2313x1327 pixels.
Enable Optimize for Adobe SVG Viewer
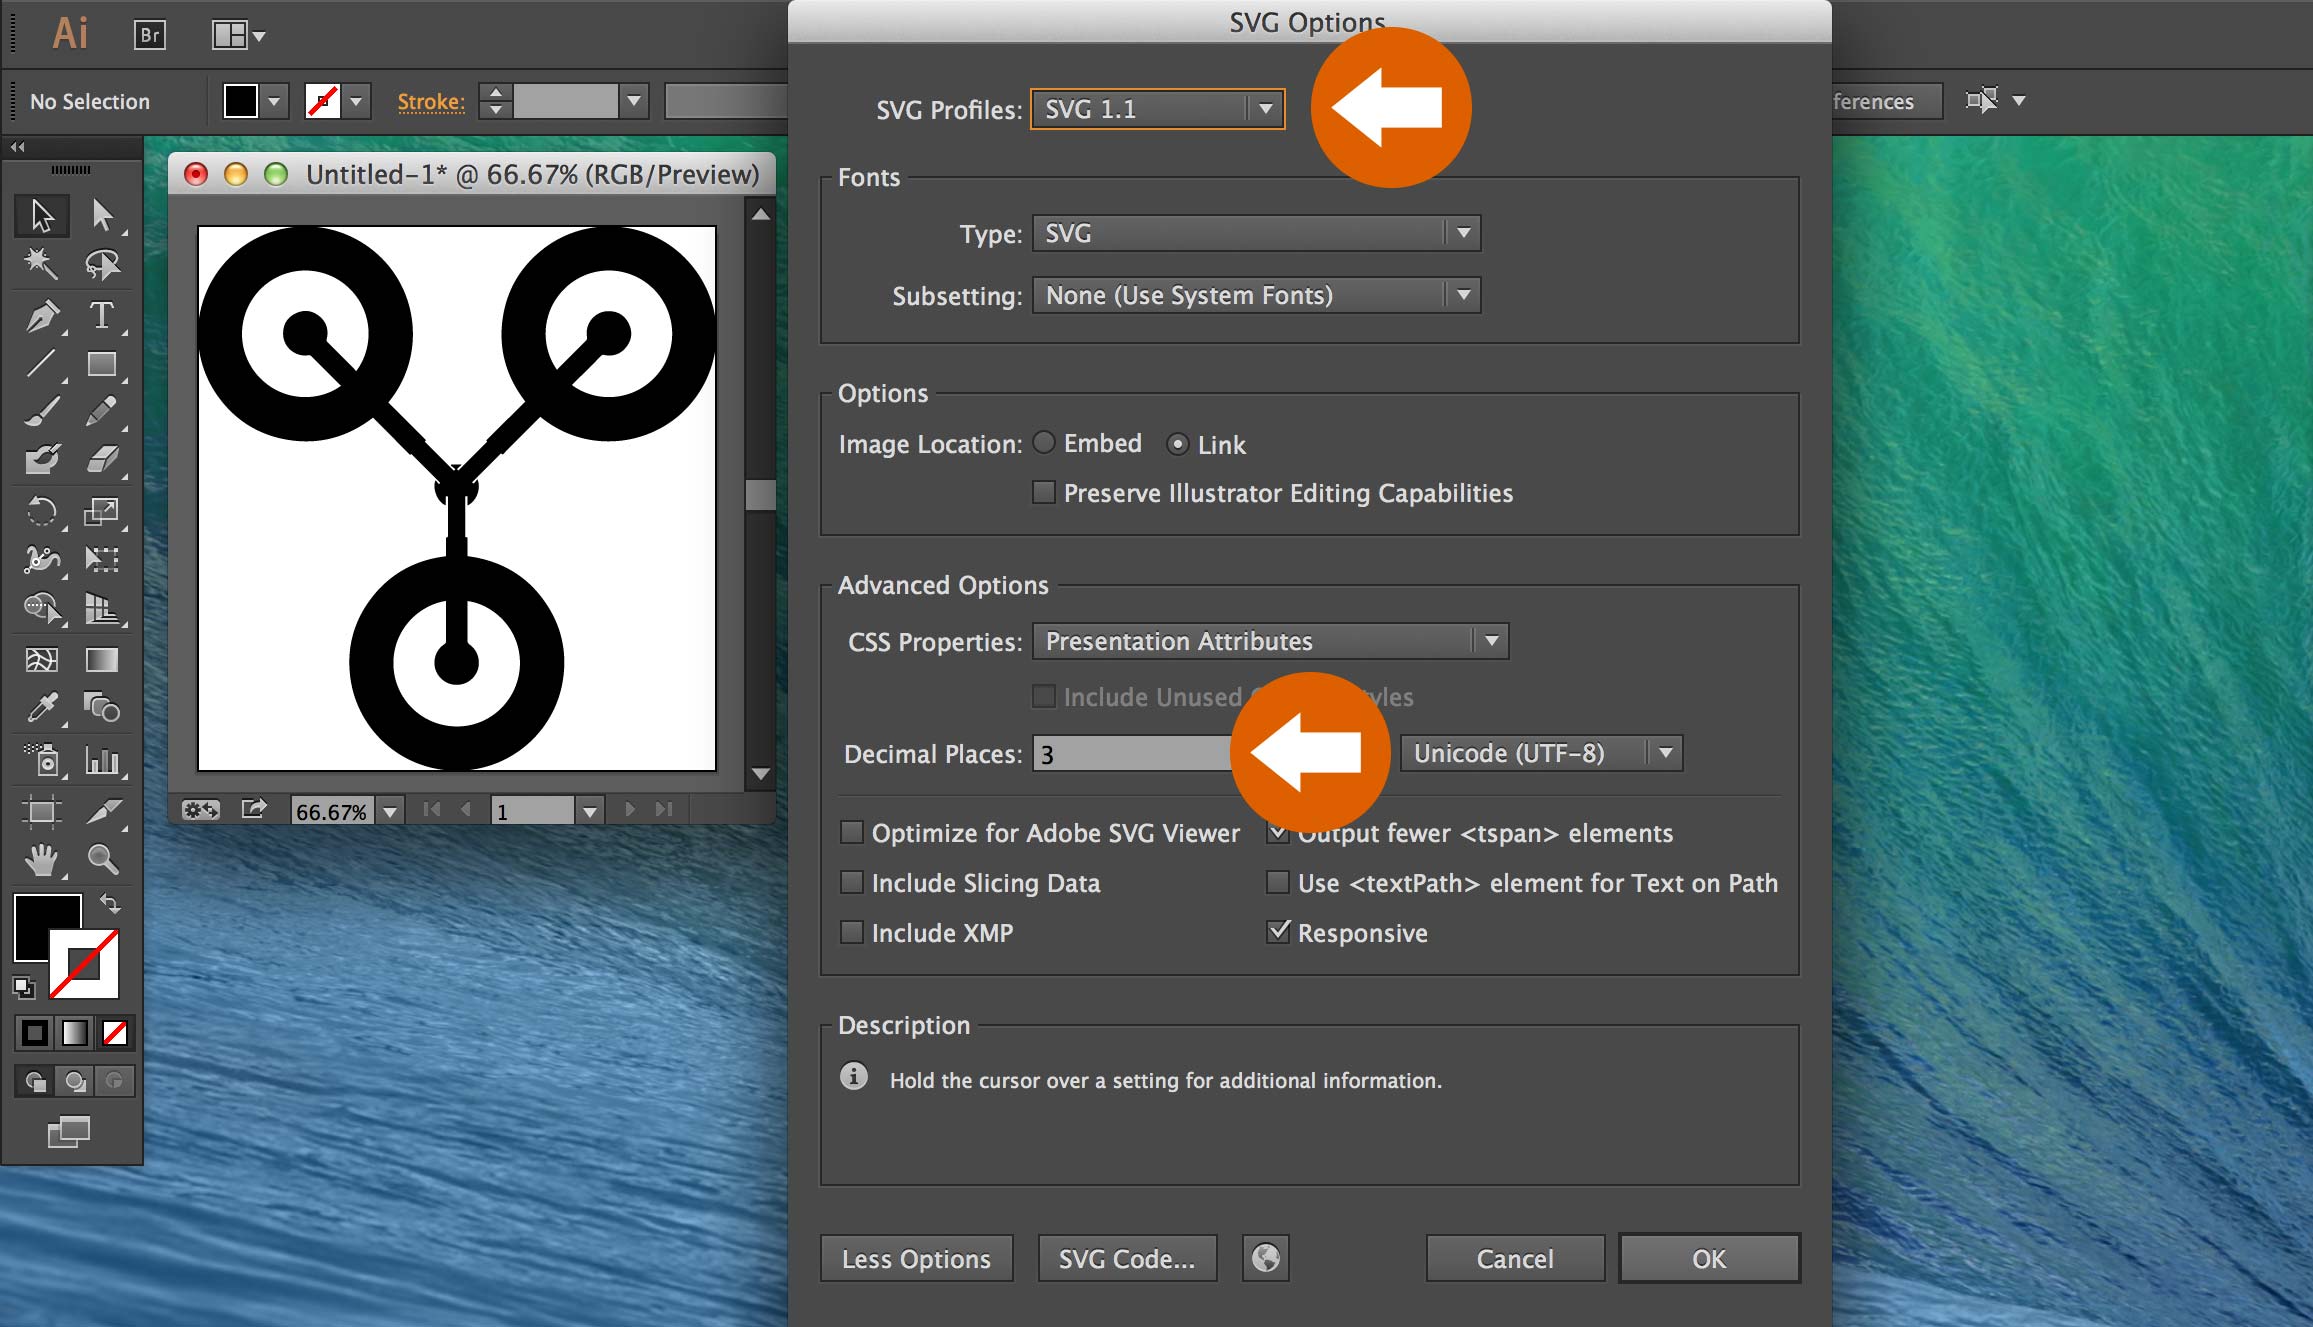tap(852, 833)
